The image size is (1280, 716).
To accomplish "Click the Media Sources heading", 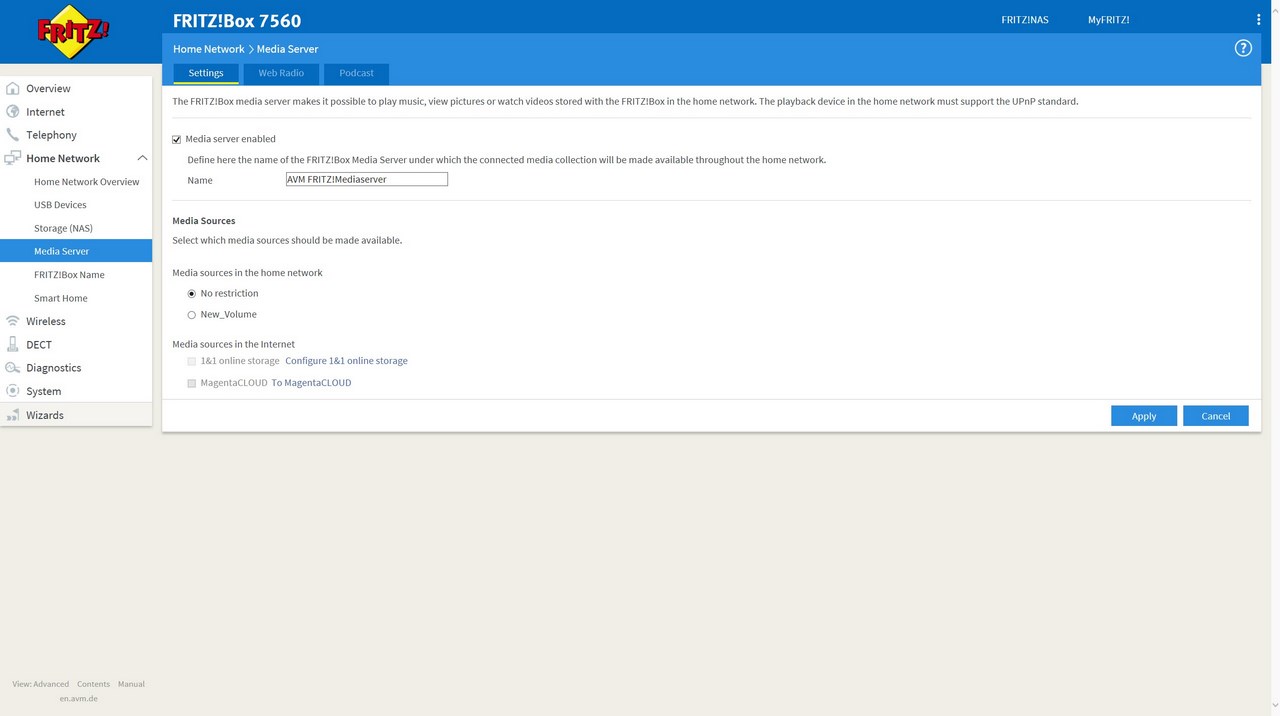I will [x=204, y=221].
